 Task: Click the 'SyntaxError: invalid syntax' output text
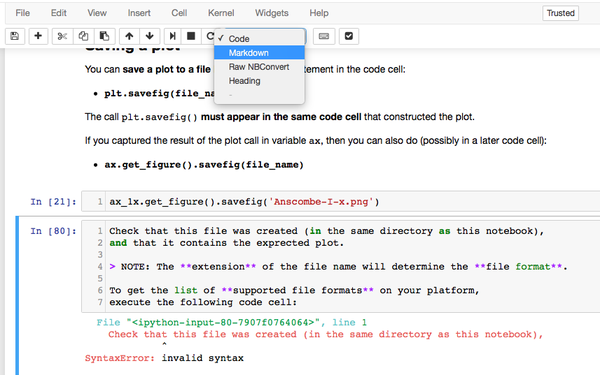point(164,358)
